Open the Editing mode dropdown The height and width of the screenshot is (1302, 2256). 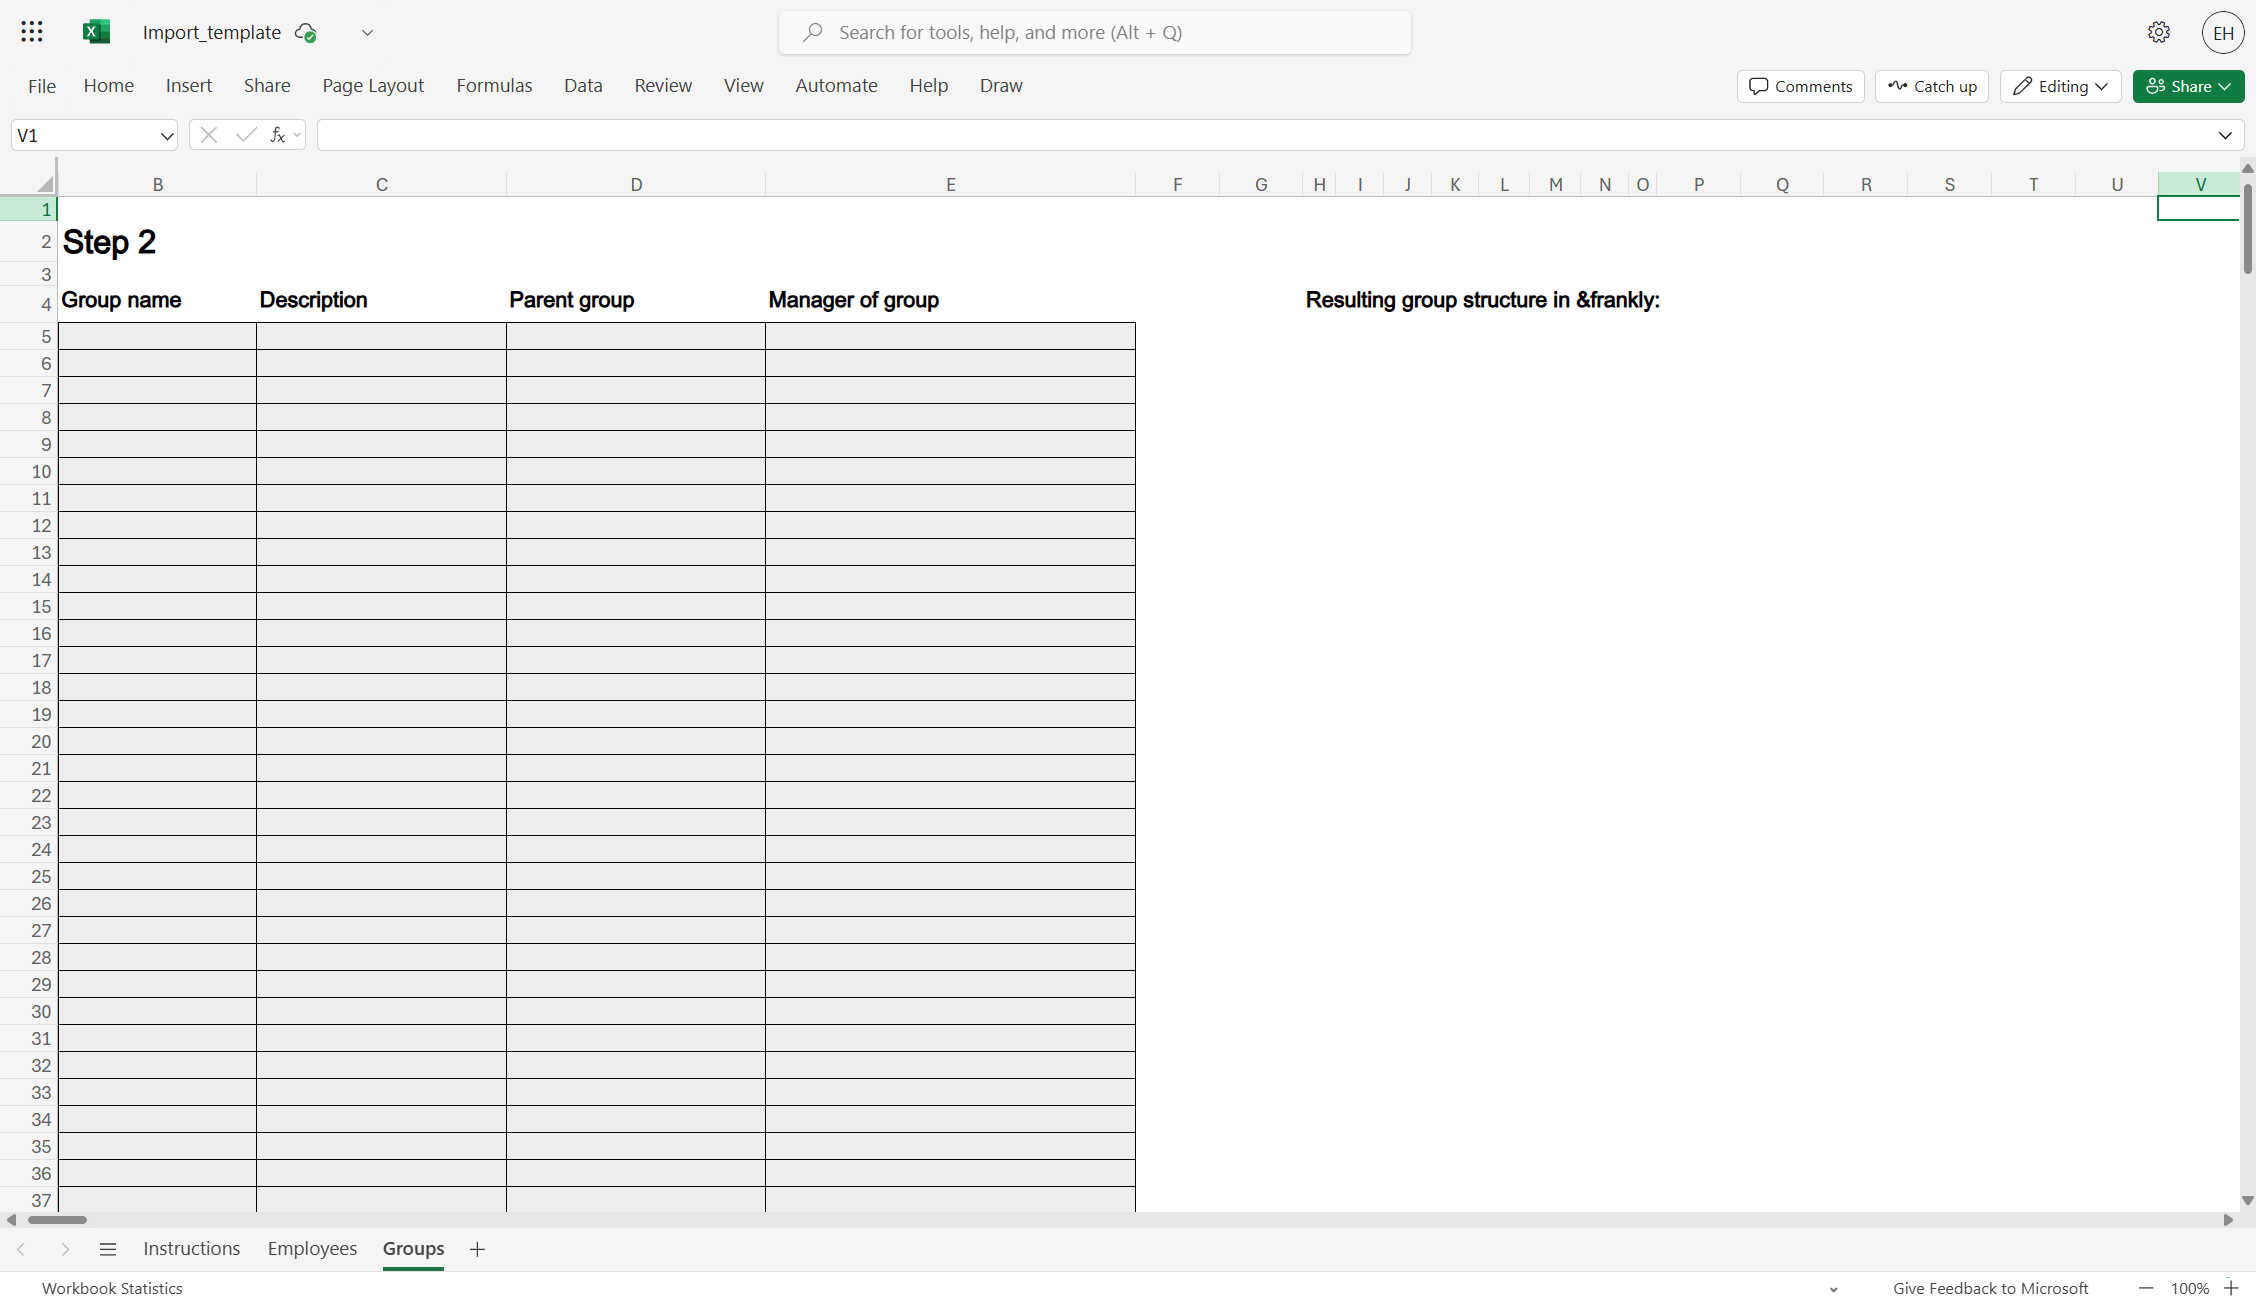point(2060,86)
